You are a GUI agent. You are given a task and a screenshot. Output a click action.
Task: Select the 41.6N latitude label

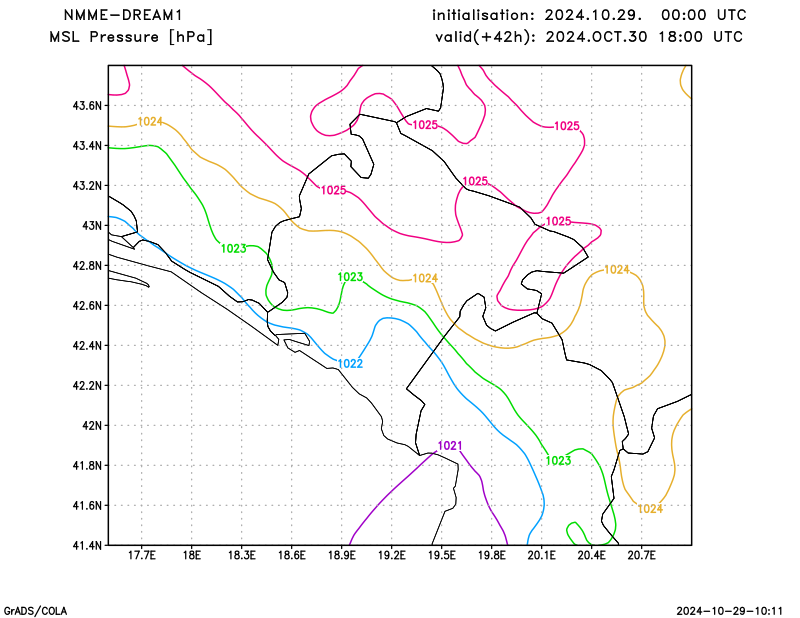point(87,506)
